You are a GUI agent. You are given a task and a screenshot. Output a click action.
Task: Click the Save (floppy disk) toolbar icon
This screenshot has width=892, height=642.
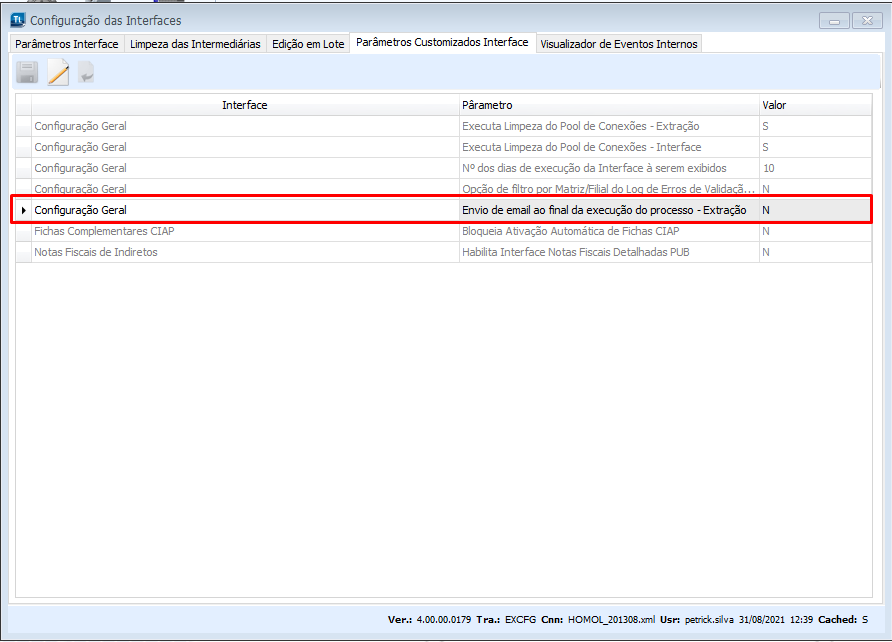point(27,72)
